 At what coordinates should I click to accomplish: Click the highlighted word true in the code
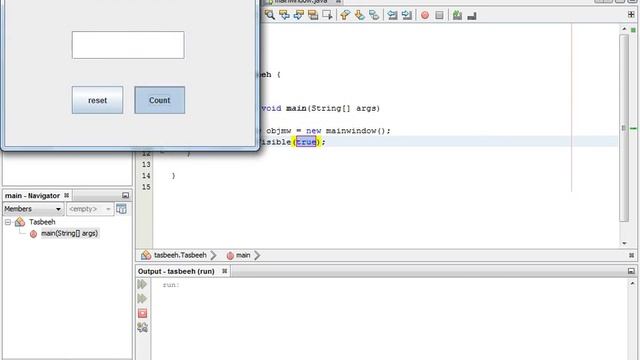click(306, 142)
